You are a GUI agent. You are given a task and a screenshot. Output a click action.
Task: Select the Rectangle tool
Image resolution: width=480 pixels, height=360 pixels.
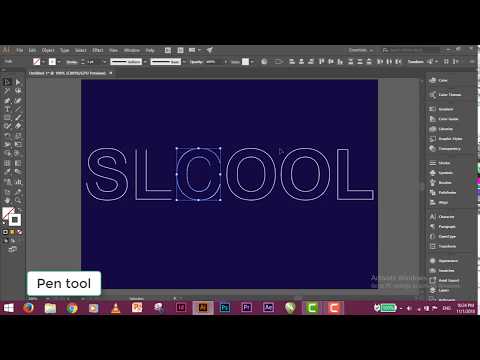pos(7,118)
